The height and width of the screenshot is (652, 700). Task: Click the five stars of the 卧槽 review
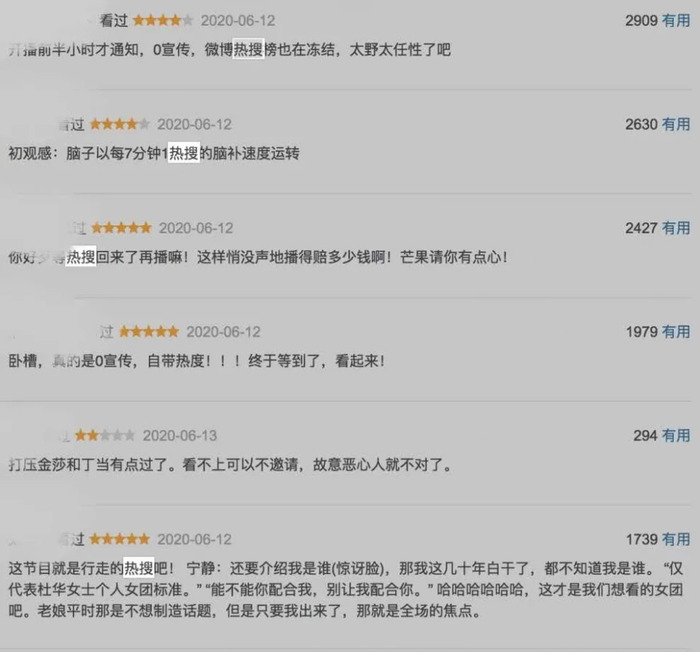tap(149, 332)
